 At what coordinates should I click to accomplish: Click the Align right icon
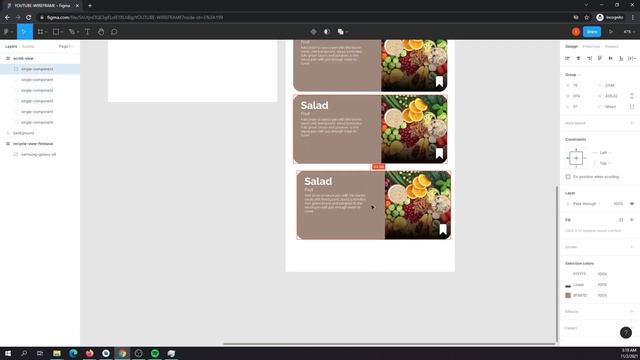[x=589, y=58]
